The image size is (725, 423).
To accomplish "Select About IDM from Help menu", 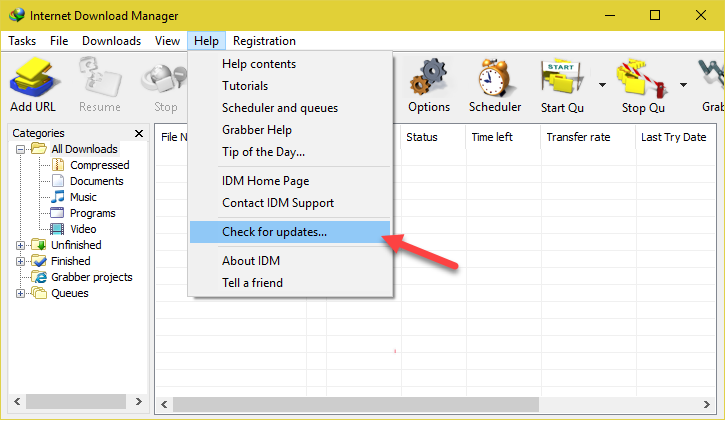I will tap(251, 261).
